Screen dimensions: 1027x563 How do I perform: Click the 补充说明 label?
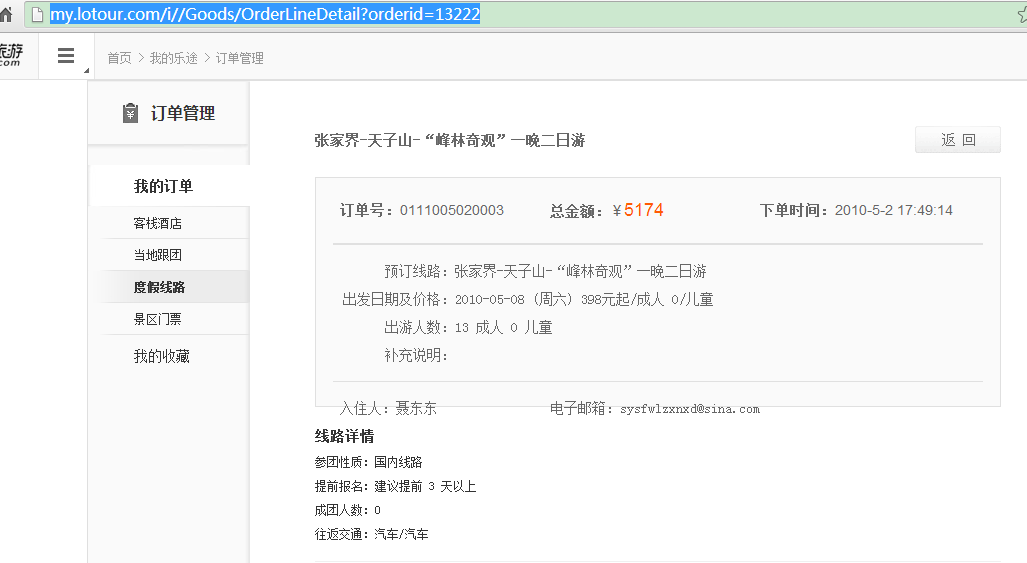416,355
